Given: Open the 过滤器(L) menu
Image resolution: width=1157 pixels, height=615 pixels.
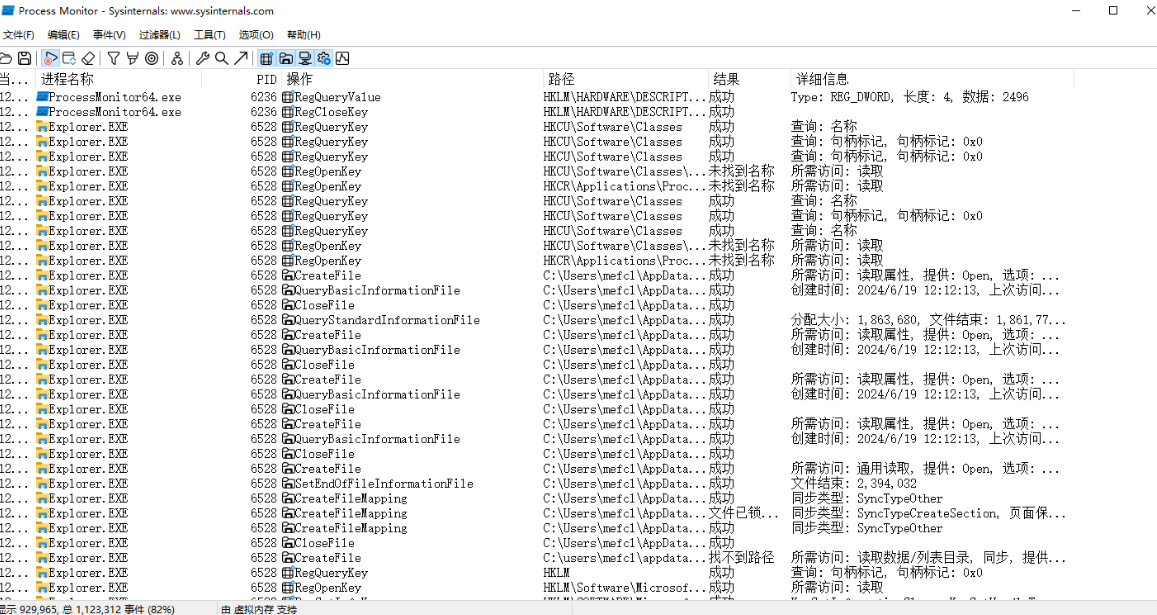Looking at the screenshot, I should (159, 35).
